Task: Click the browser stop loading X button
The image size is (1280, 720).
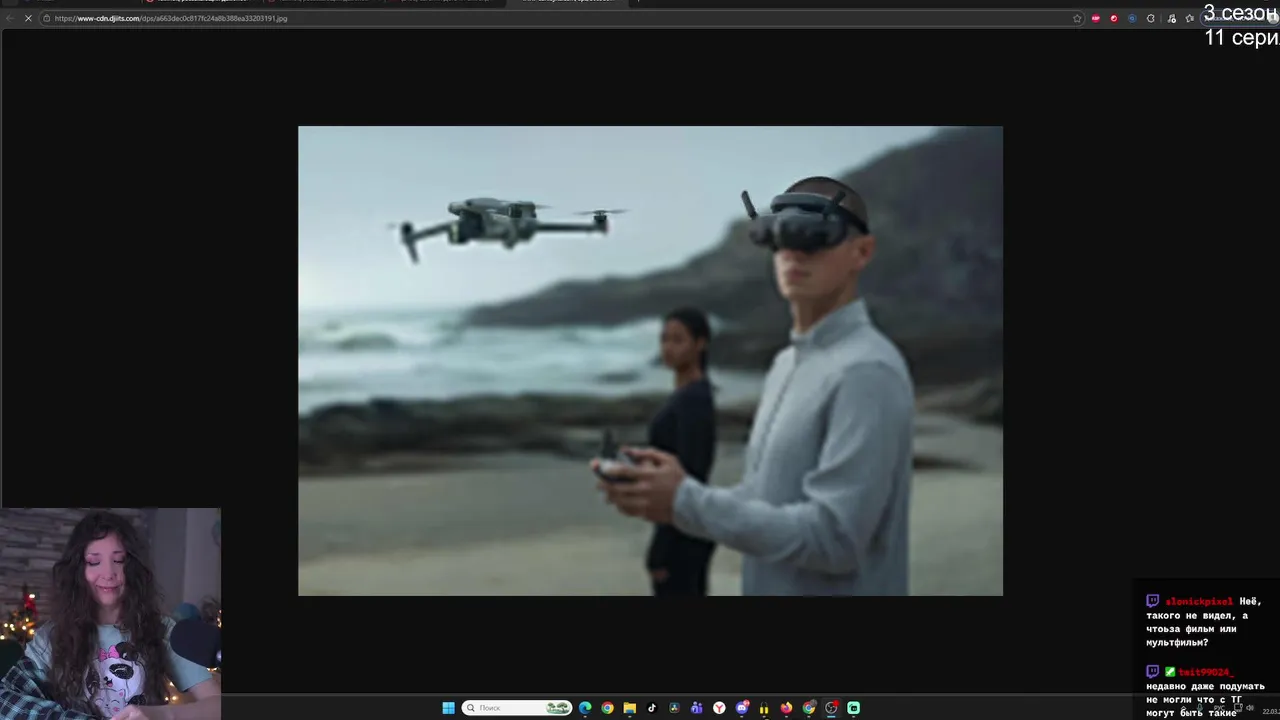Action: (x=28, y=18)
